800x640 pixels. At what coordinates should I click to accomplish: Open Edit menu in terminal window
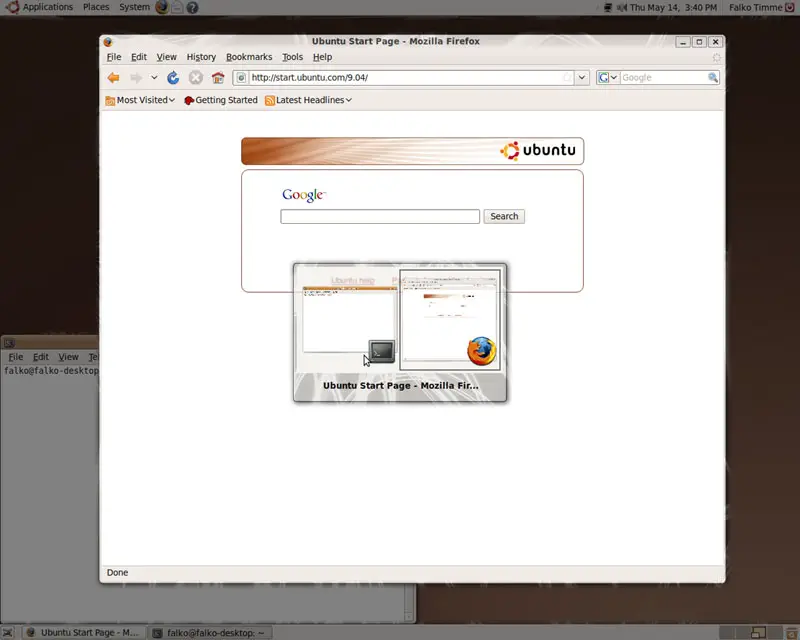[41, 357]
